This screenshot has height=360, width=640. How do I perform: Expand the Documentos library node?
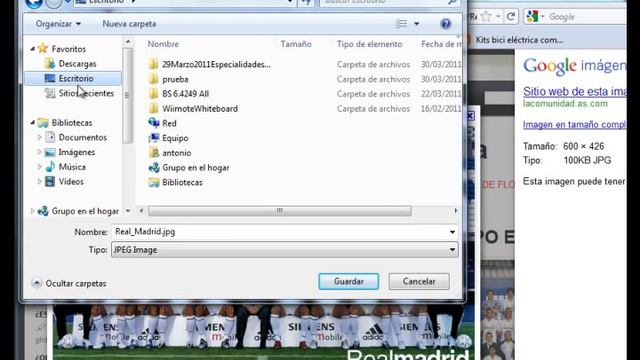(40, 137)
